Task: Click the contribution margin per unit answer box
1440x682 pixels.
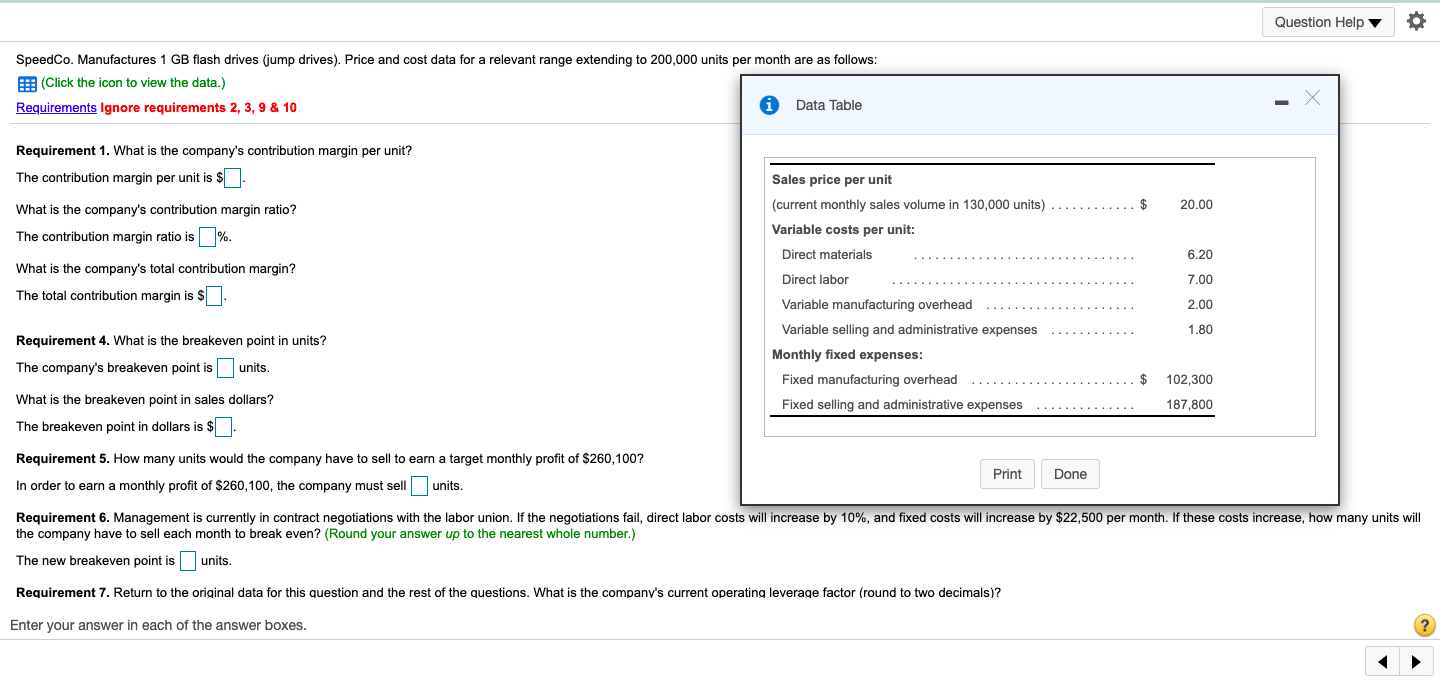Action: pyautogui.click(x=232, y=177)
